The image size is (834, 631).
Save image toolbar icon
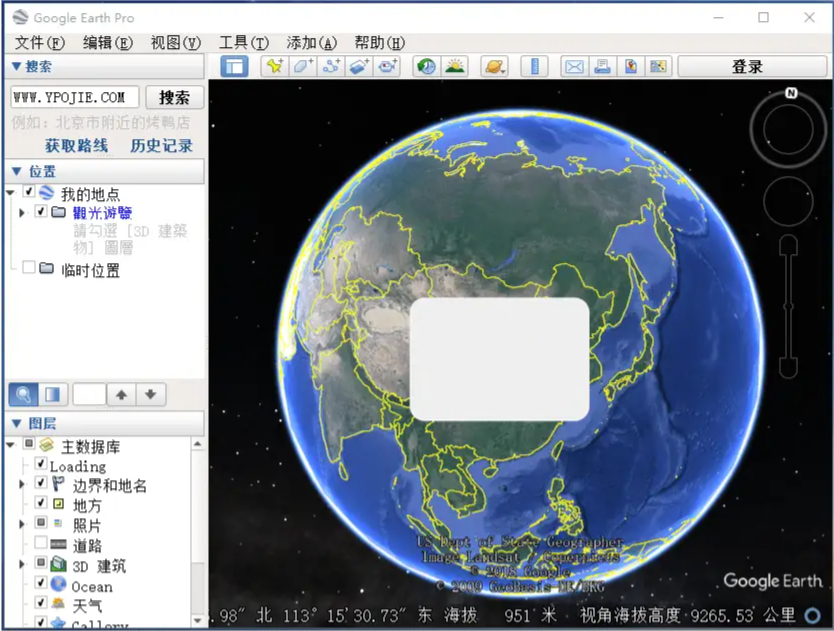[x=630, y=67]
